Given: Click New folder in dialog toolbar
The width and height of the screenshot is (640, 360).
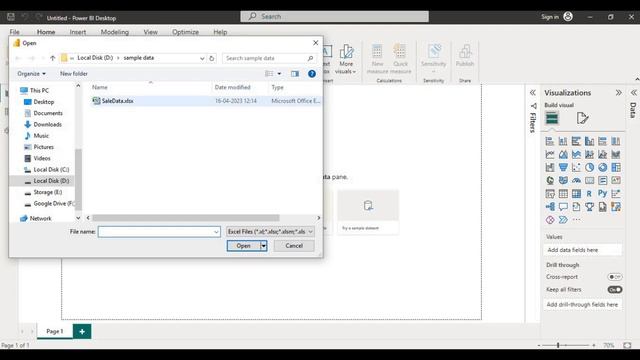Looking at the screenshot, I should click(x=74, y=73).
